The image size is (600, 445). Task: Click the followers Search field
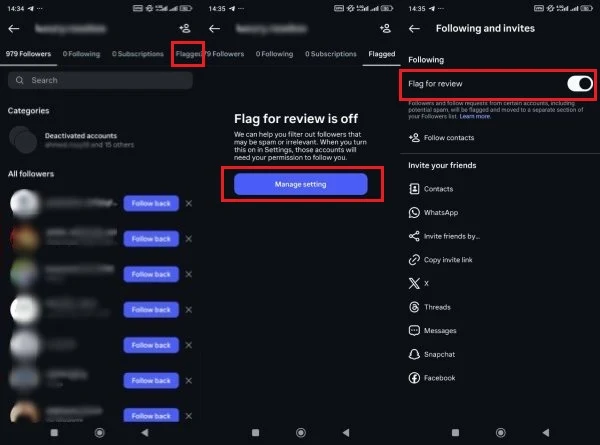100,80
